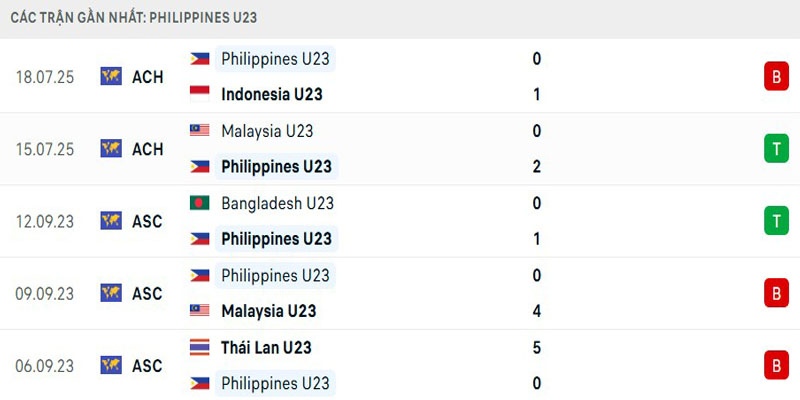Click the score 5 for Thái Lan U23

click(x=537, y=347)
